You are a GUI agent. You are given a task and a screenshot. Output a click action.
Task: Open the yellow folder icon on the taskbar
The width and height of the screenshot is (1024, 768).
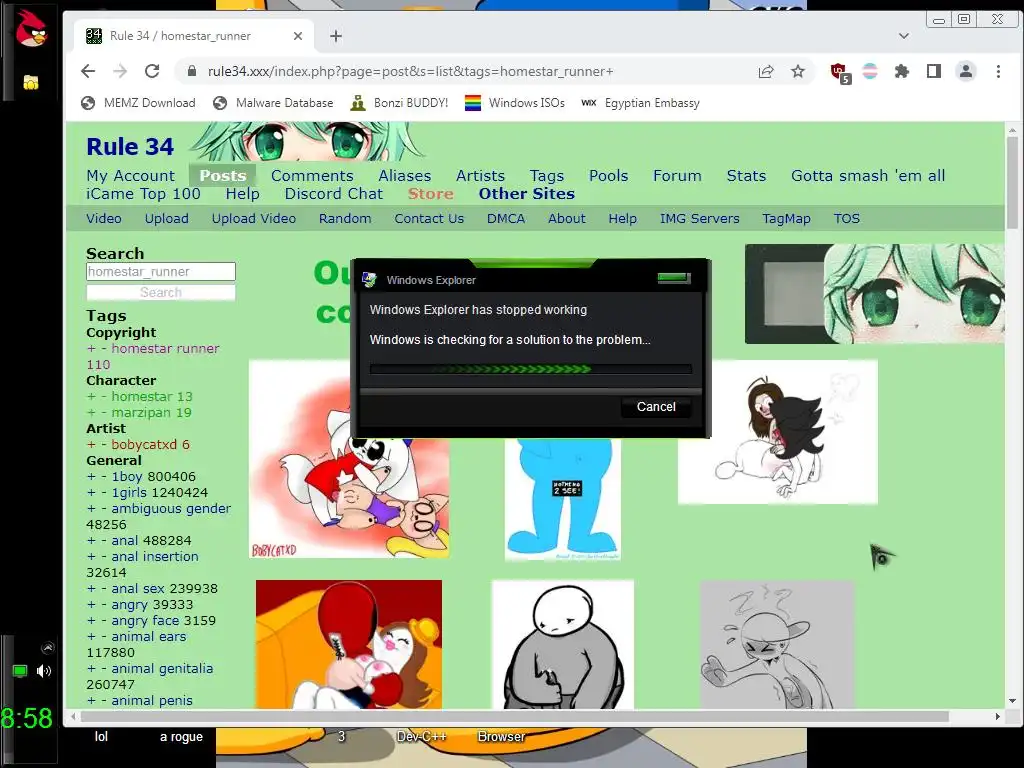pos(30,82)
